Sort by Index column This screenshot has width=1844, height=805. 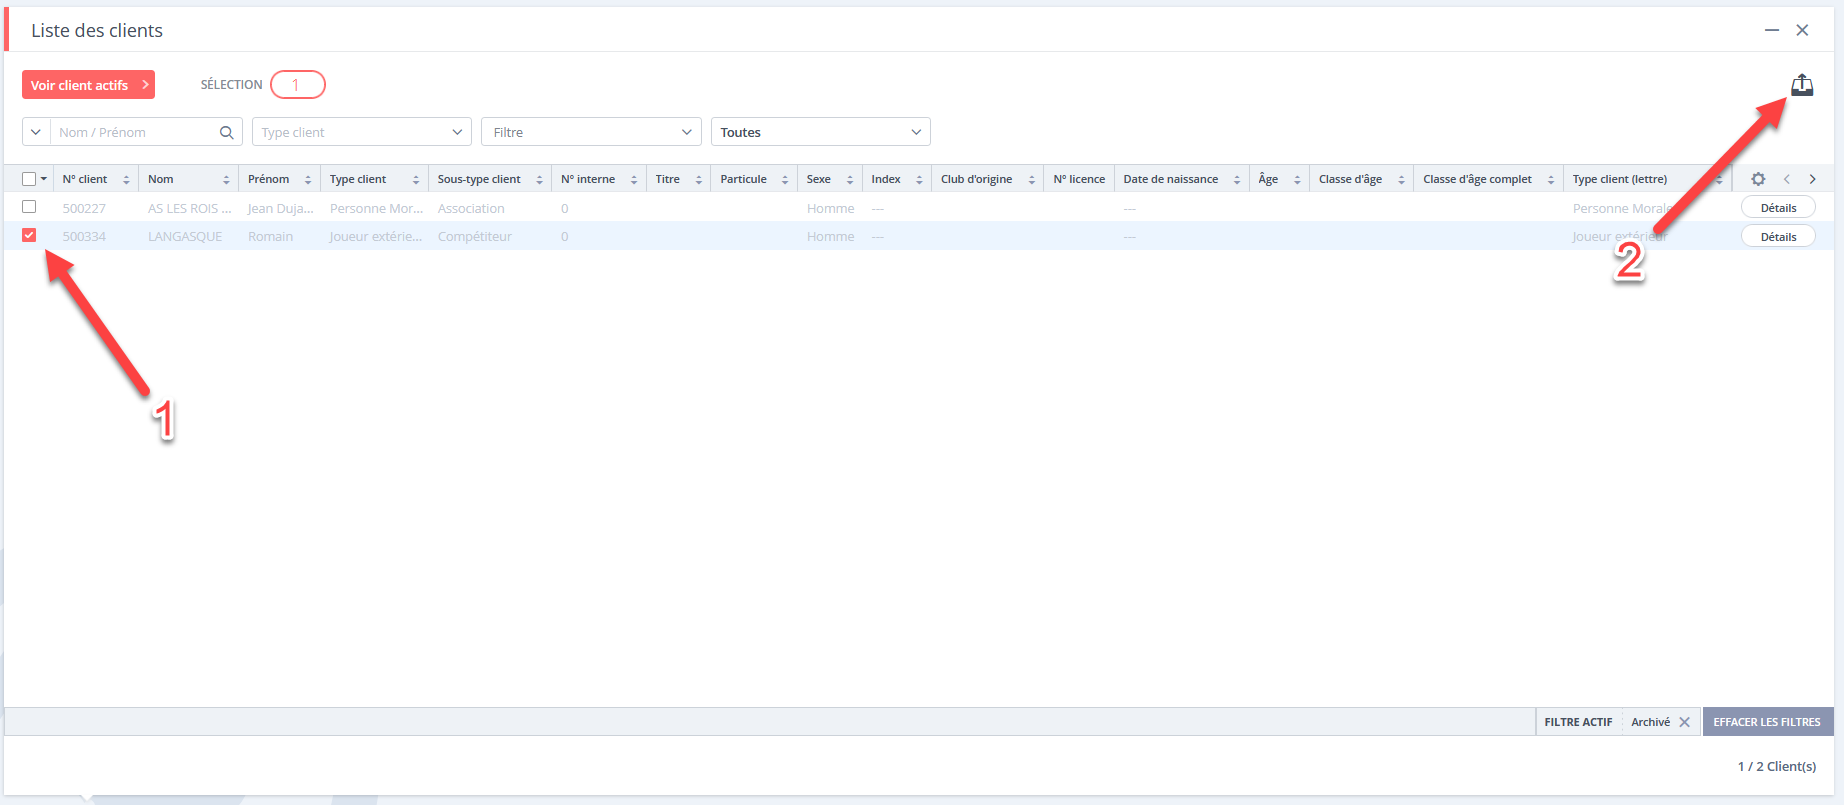coord(919,180)
